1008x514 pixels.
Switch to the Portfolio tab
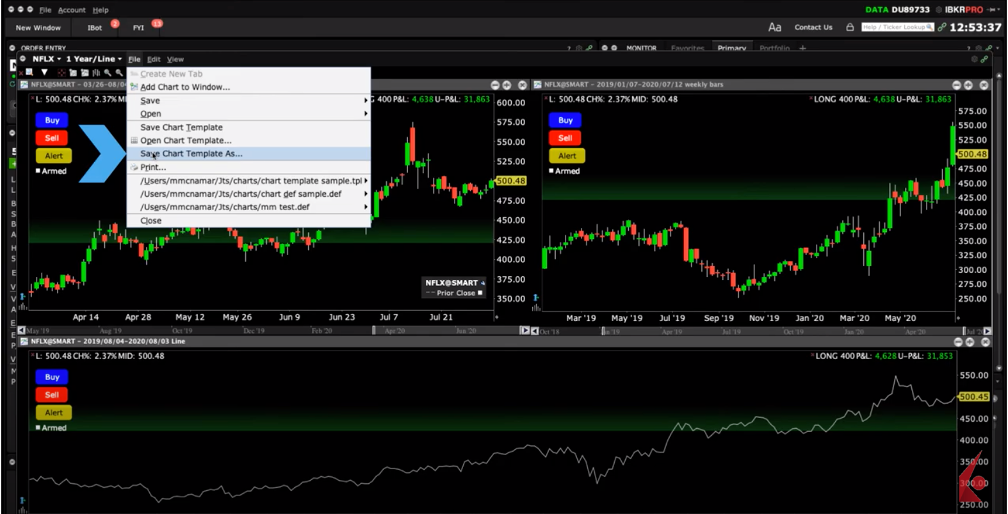(x=773, y=48)
